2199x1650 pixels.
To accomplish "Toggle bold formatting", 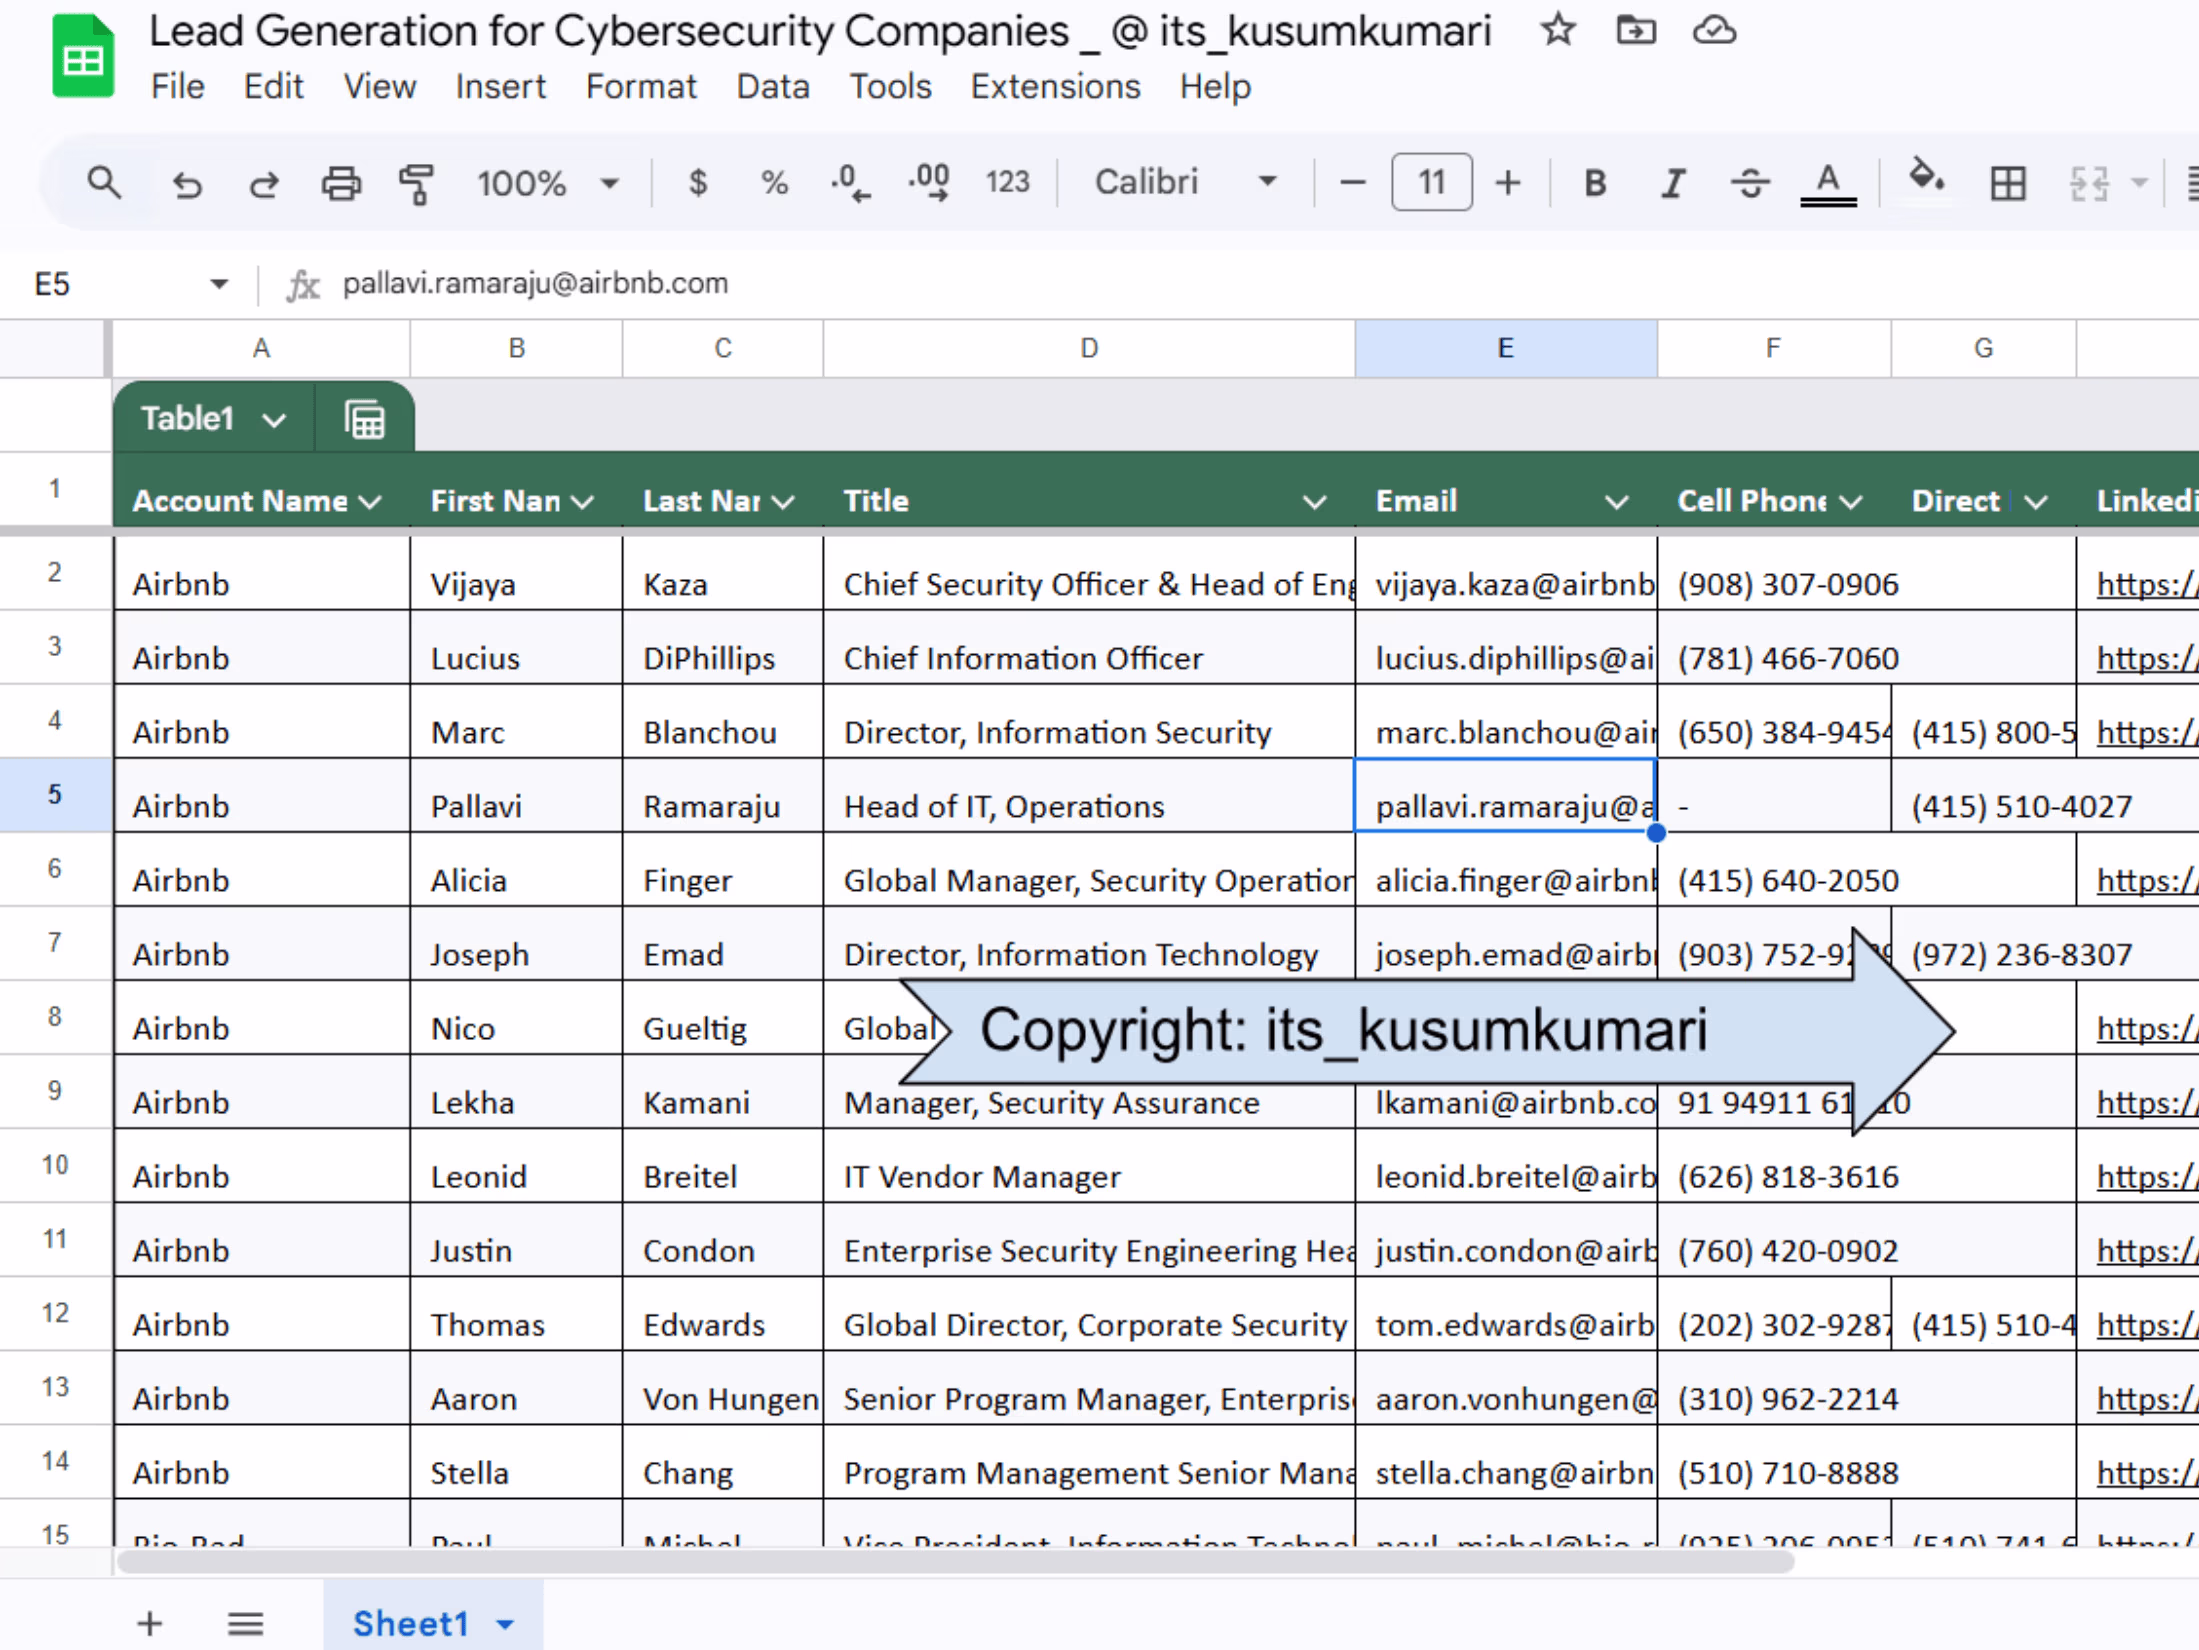I will [1595, 184].
